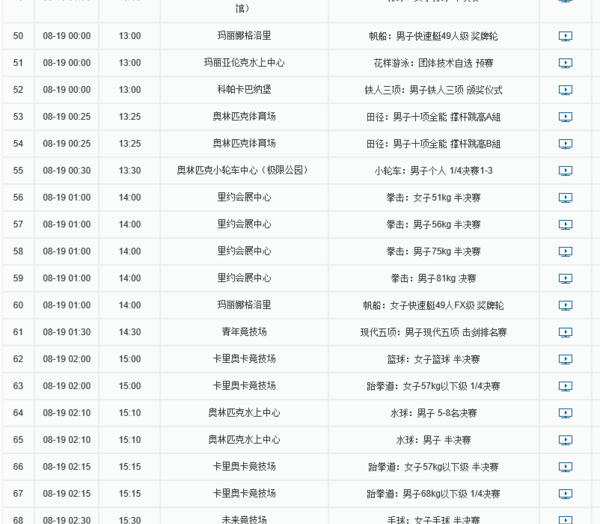Select event 篮球：女子篮球 半决赛
600x524 pixels.
433,359
